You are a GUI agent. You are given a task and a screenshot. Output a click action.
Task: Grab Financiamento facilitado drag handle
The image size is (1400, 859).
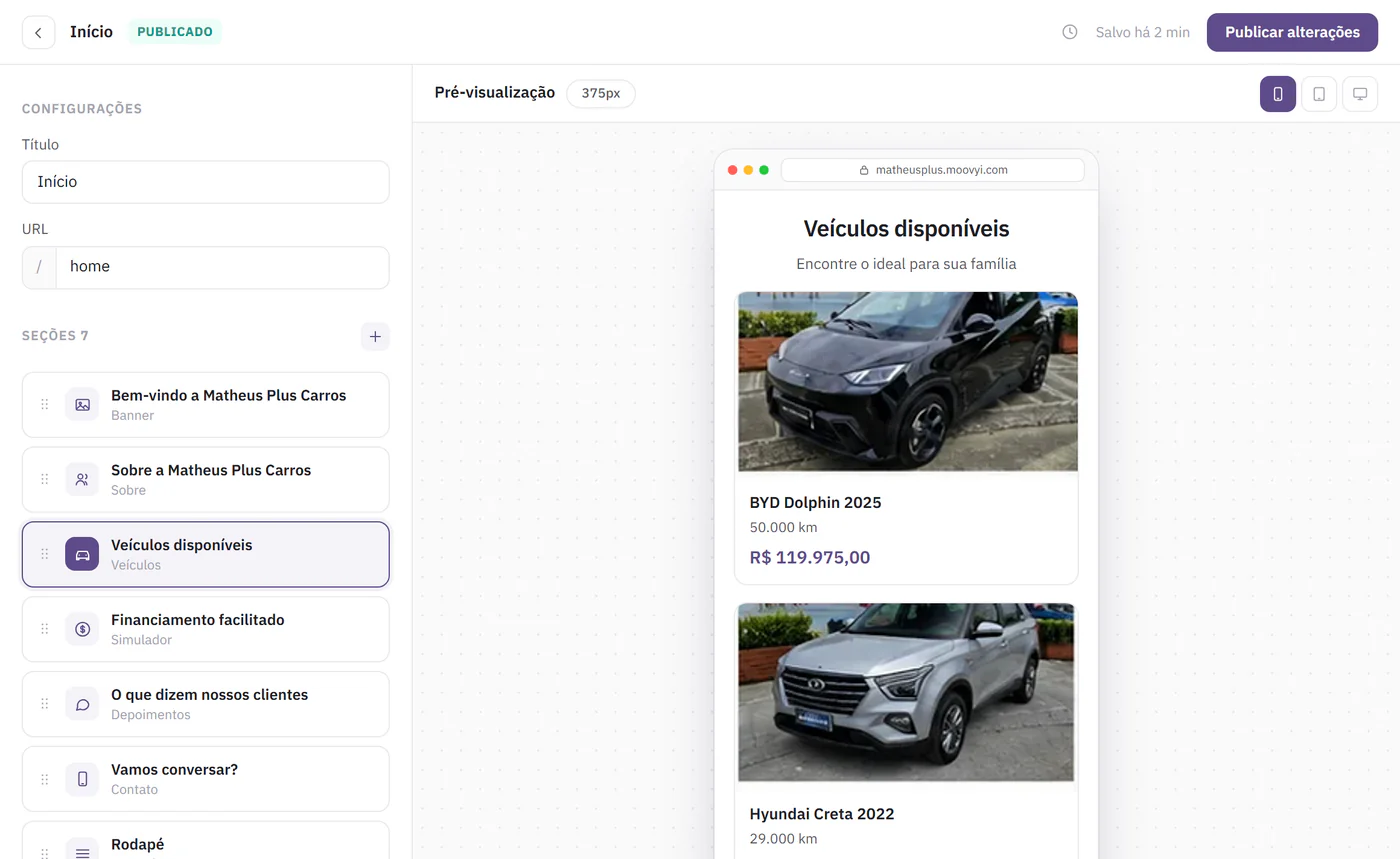point(44,629)
